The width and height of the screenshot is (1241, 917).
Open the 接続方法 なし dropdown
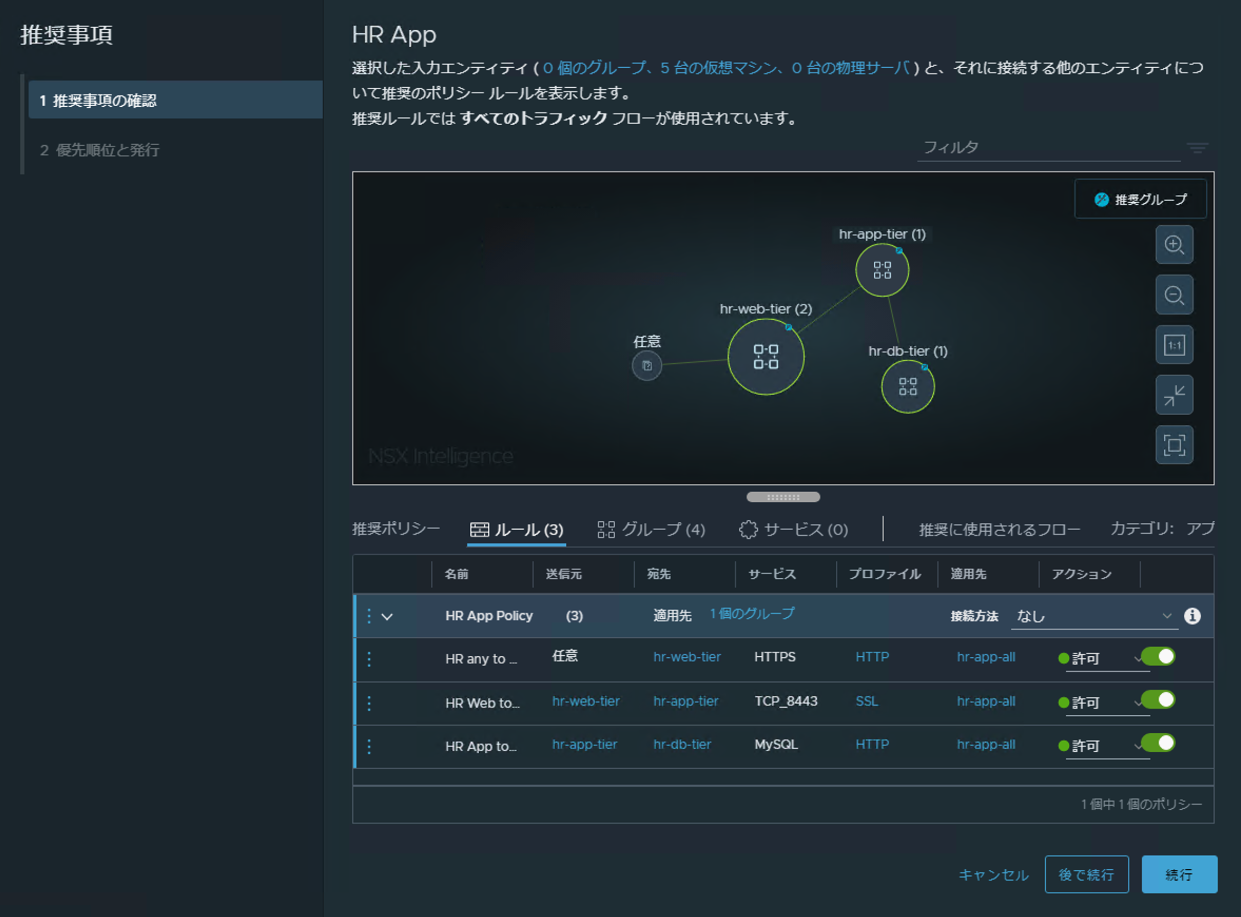1094,616
